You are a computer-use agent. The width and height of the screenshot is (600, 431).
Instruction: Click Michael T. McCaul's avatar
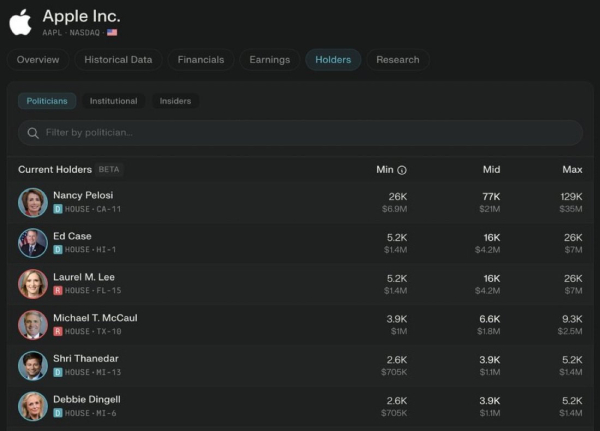pos(33,325)
